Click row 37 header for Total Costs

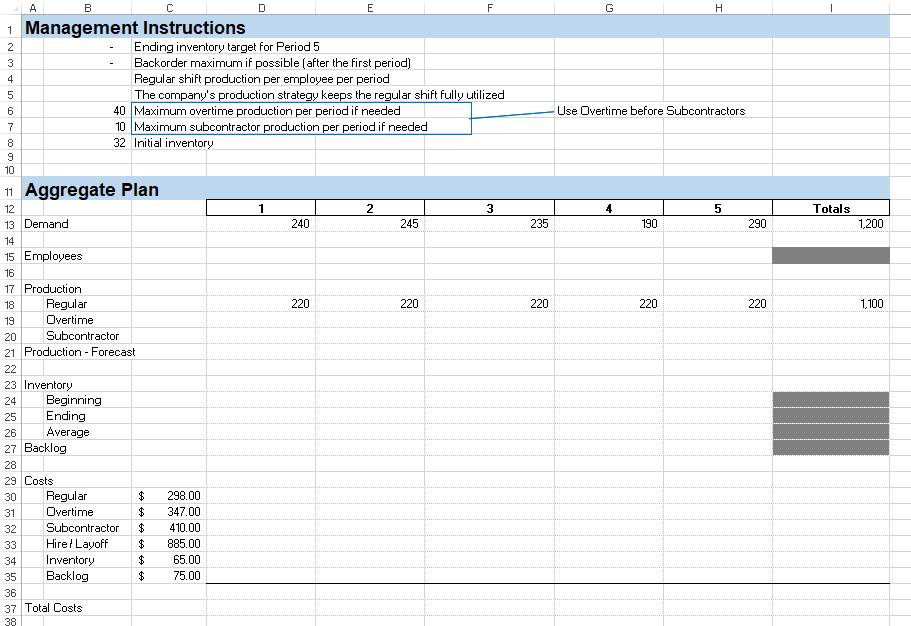(x=10, y=608)
